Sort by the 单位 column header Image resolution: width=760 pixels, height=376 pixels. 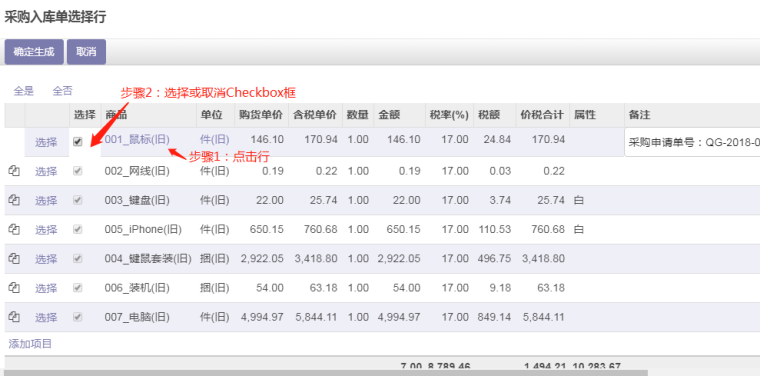(x=215, y=115)
